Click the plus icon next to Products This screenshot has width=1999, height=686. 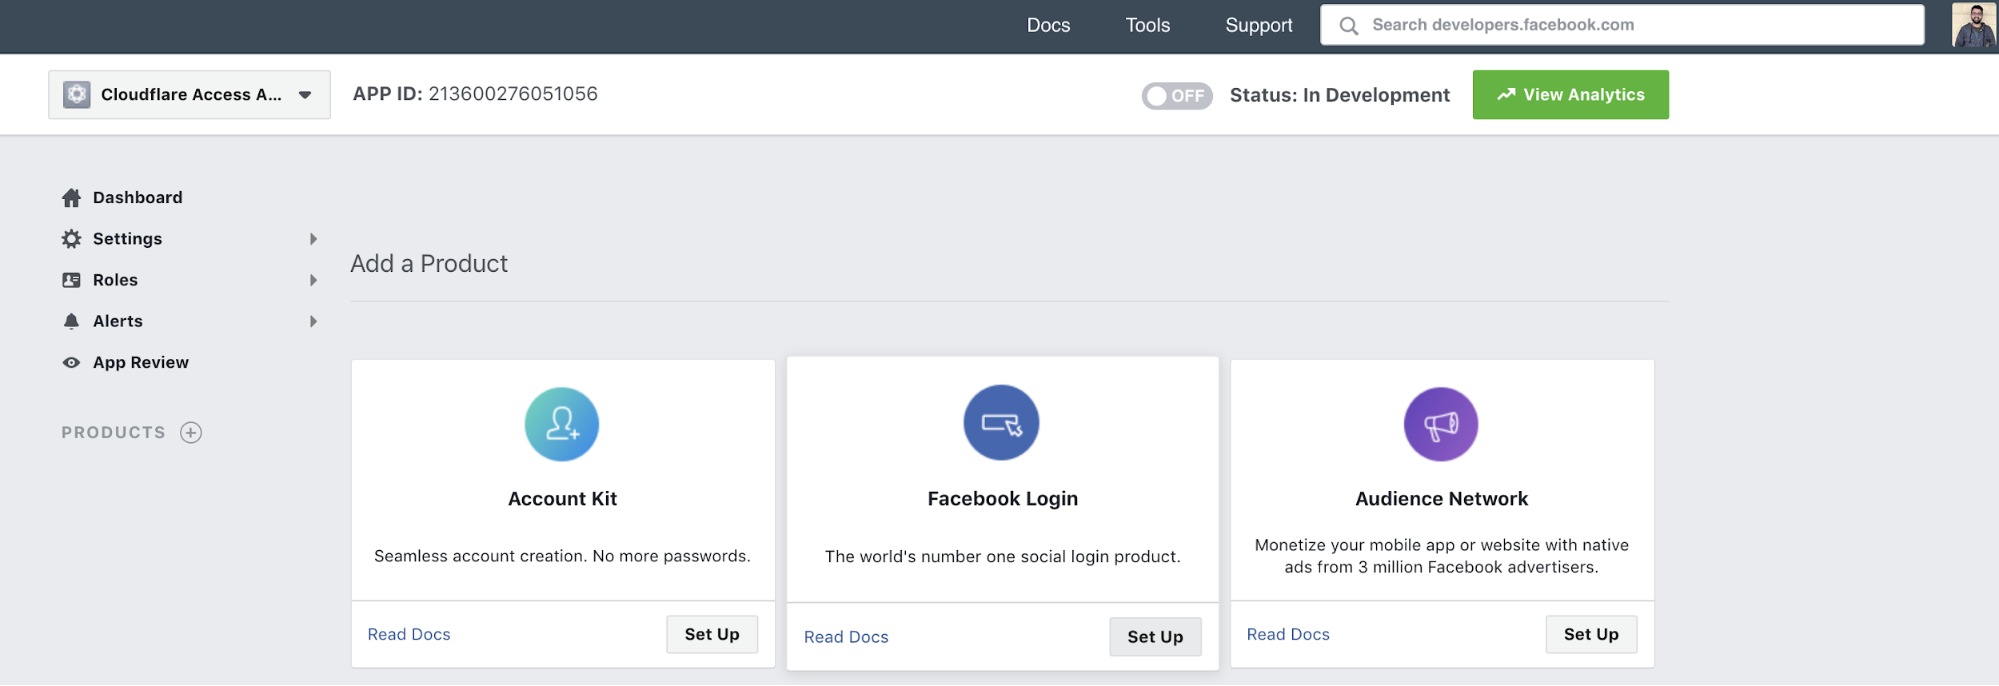[x=191, y=432]
